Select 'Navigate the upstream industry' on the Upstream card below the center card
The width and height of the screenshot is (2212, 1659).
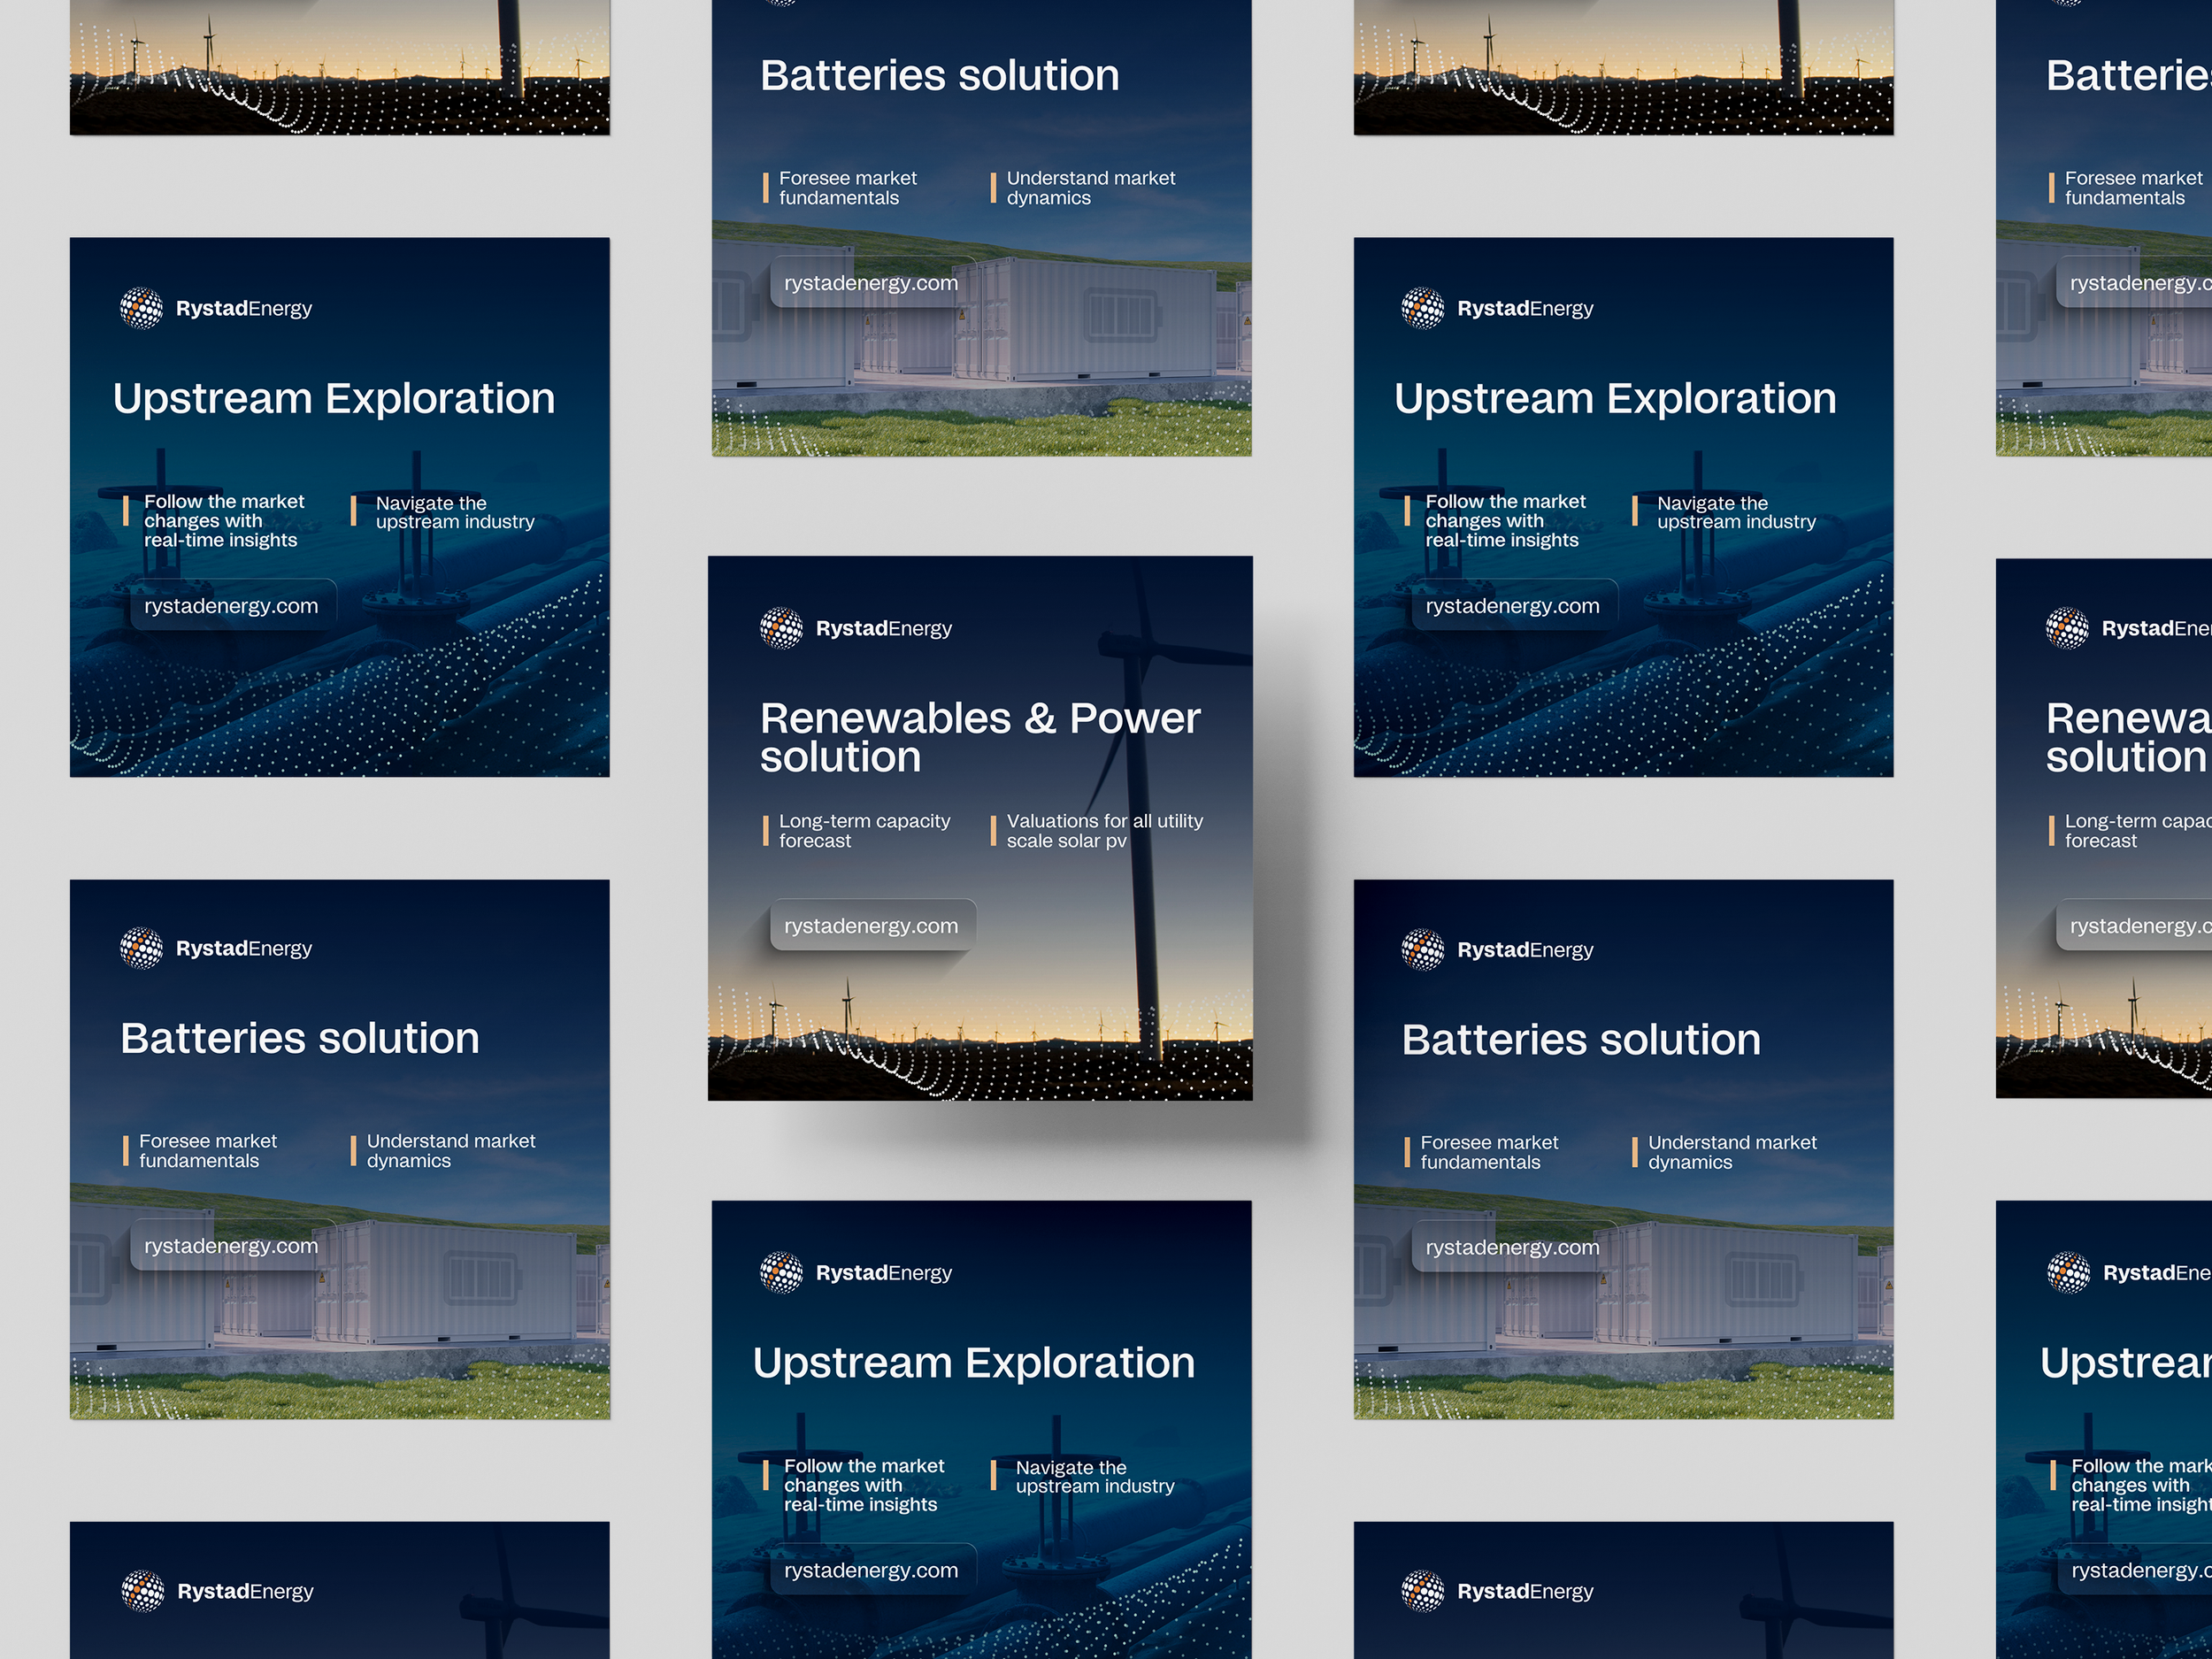click(1095, 1477)
